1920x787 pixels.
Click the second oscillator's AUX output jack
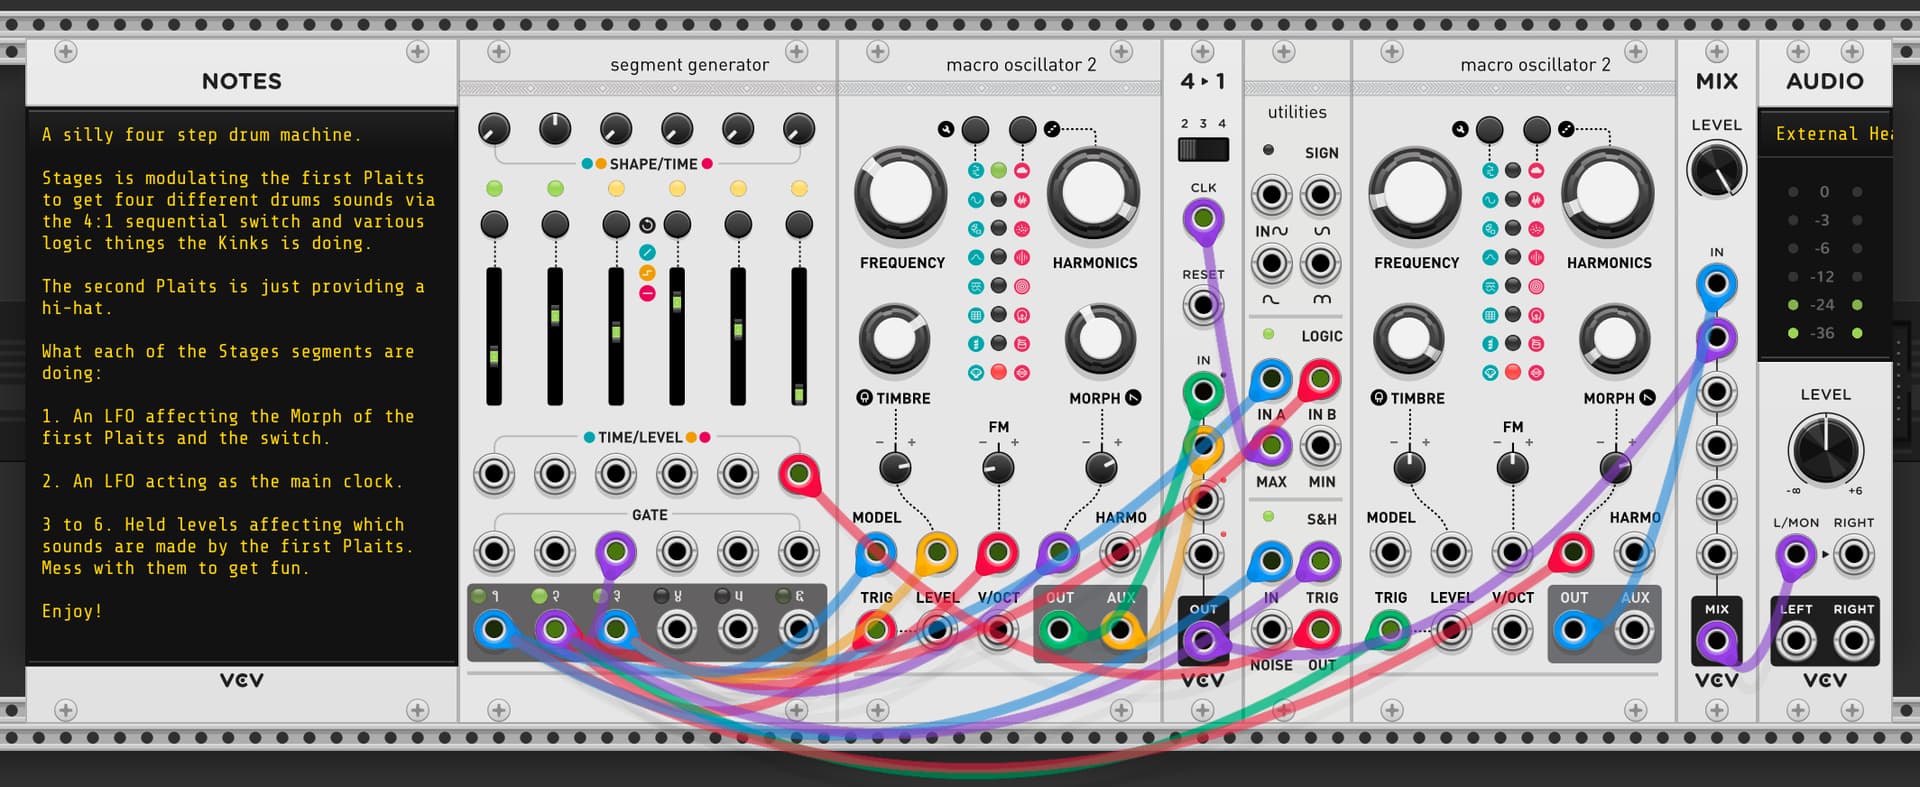[1634, 630]
